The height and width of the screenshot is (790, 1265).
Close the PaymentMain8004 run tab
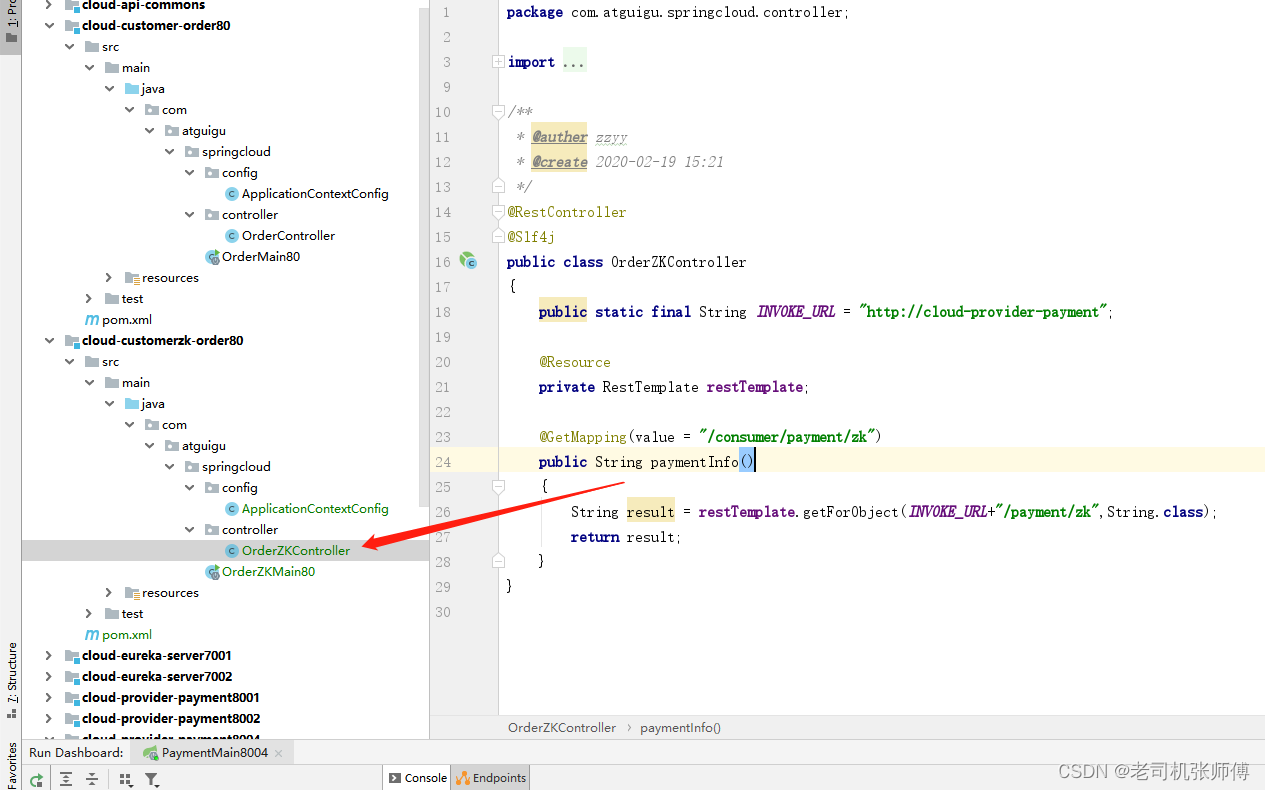(x=279, y=753)
